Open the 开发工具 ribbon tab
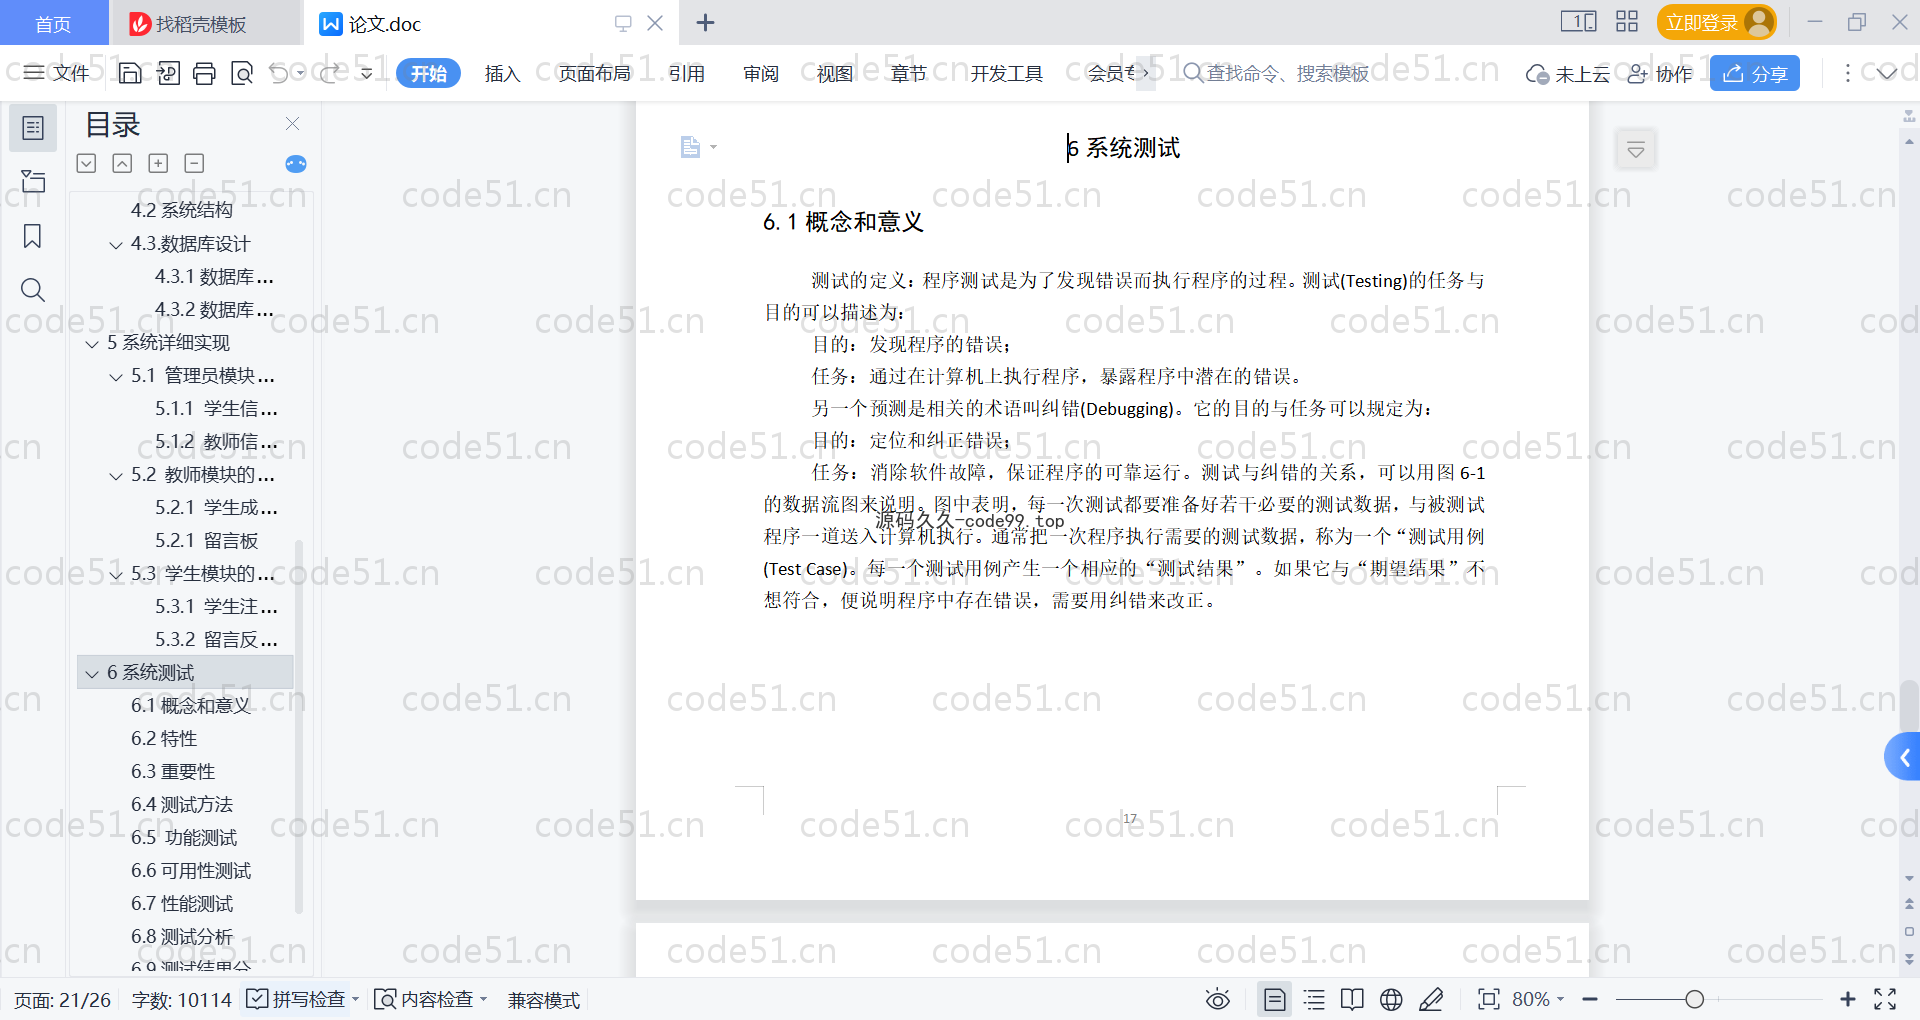 (x=1006, y=73)
